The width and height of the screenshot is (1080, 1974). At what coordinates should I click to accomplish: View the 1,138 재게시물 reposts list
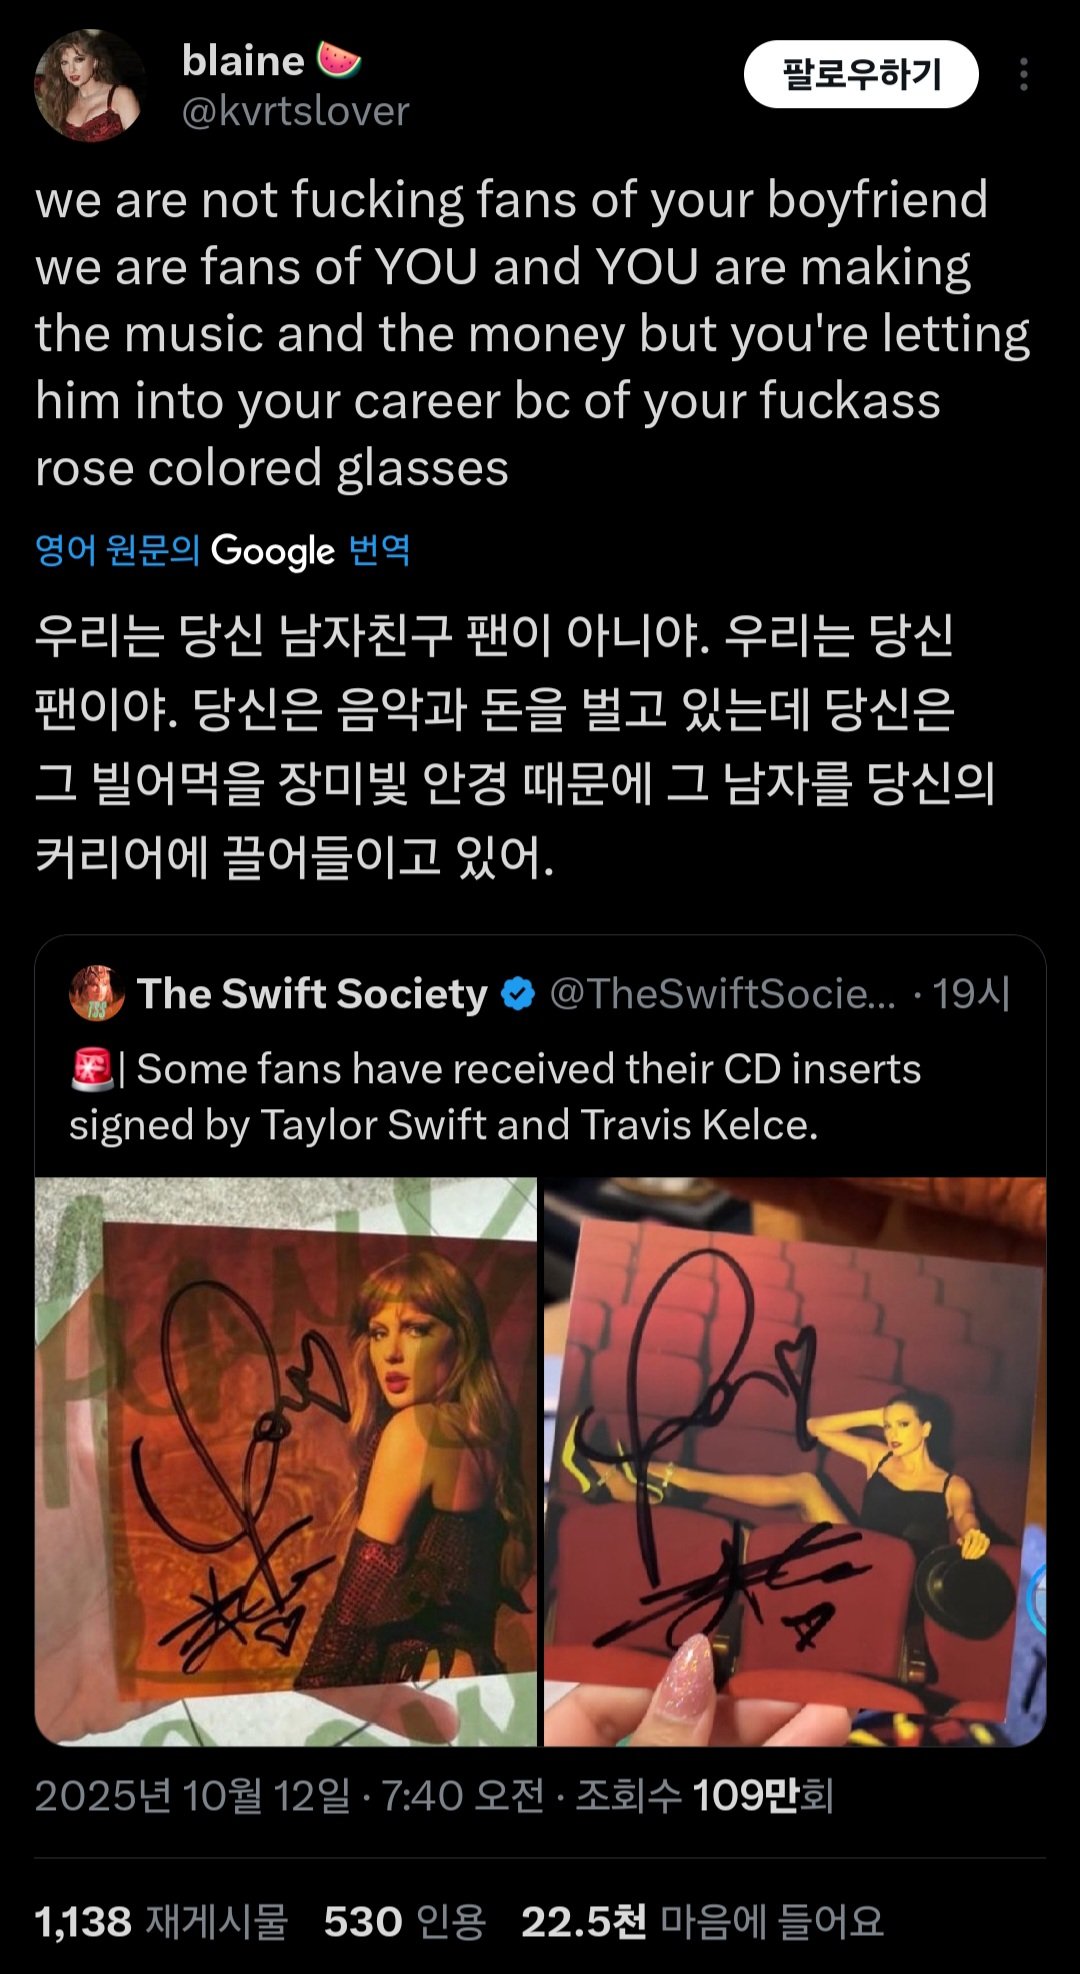(x=161, y=1921)
